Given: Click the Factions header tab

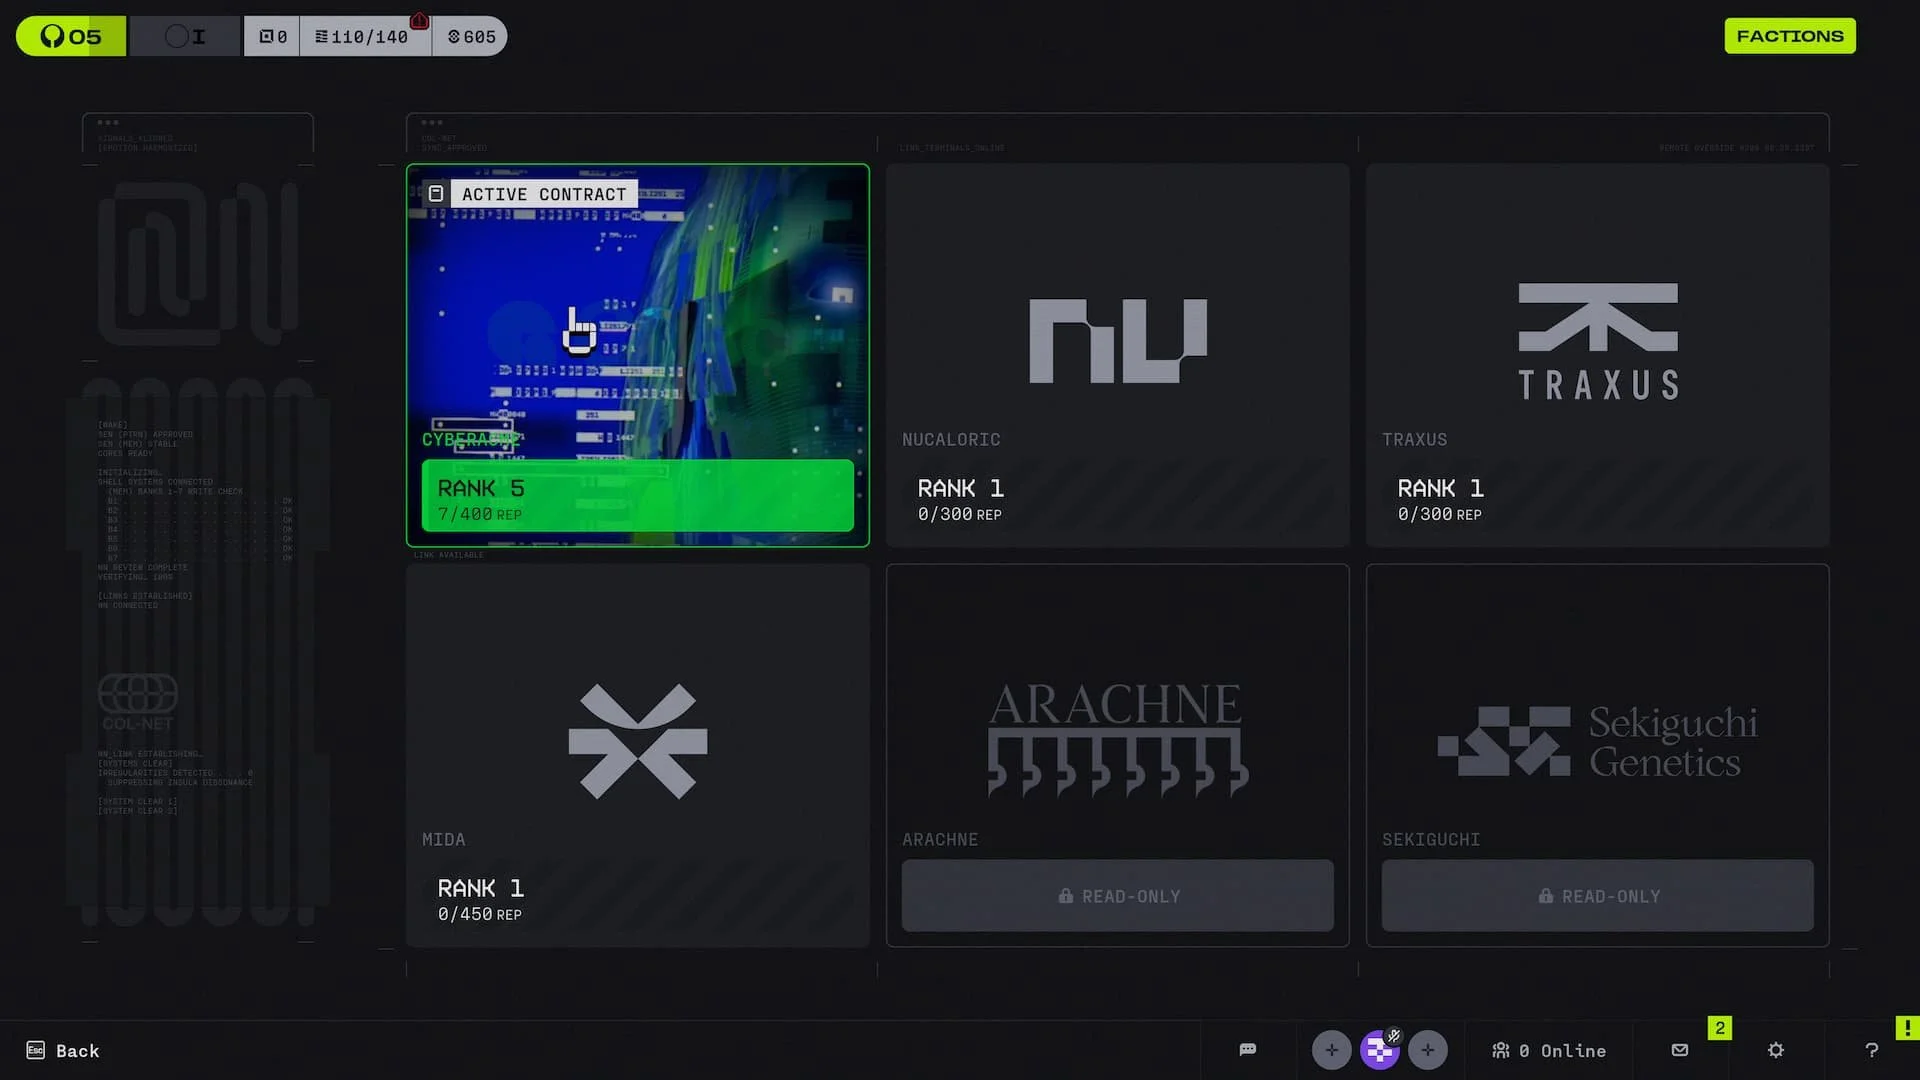Looking at the screenshot, I should [1789, 36].
